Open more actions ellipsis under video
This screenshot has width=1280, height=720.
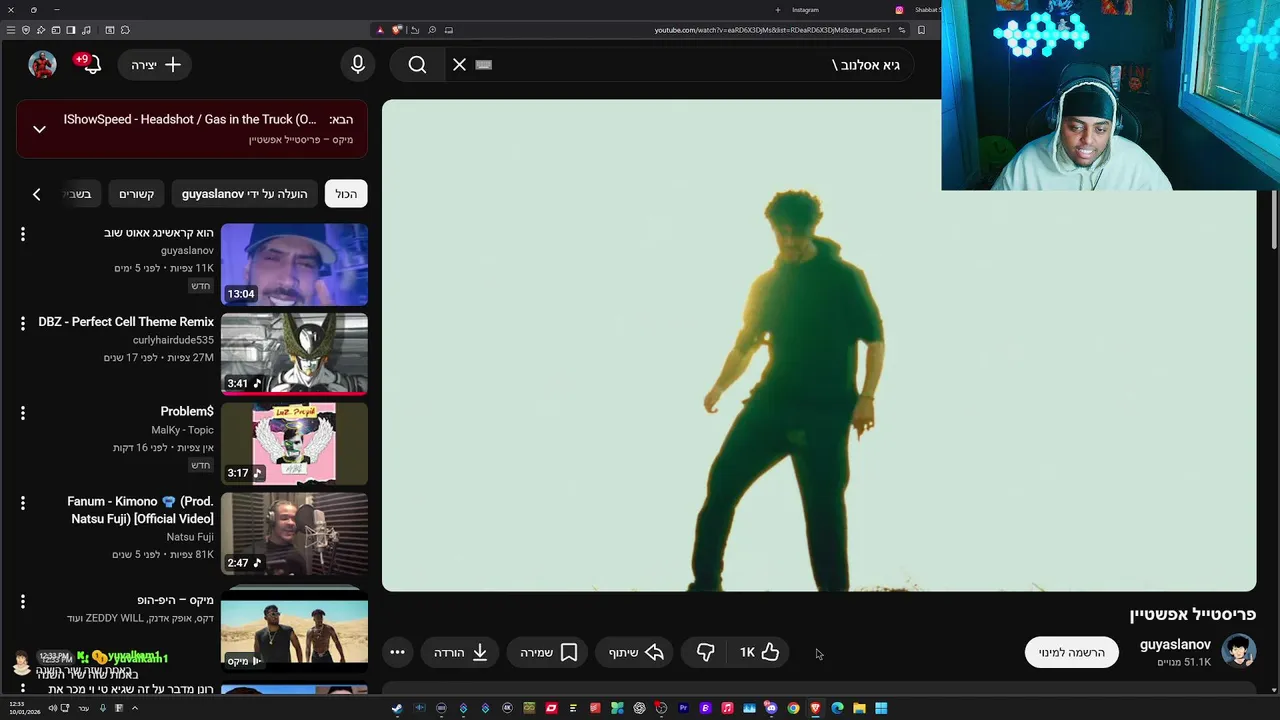pyautogui.click(x=397, y=653)
